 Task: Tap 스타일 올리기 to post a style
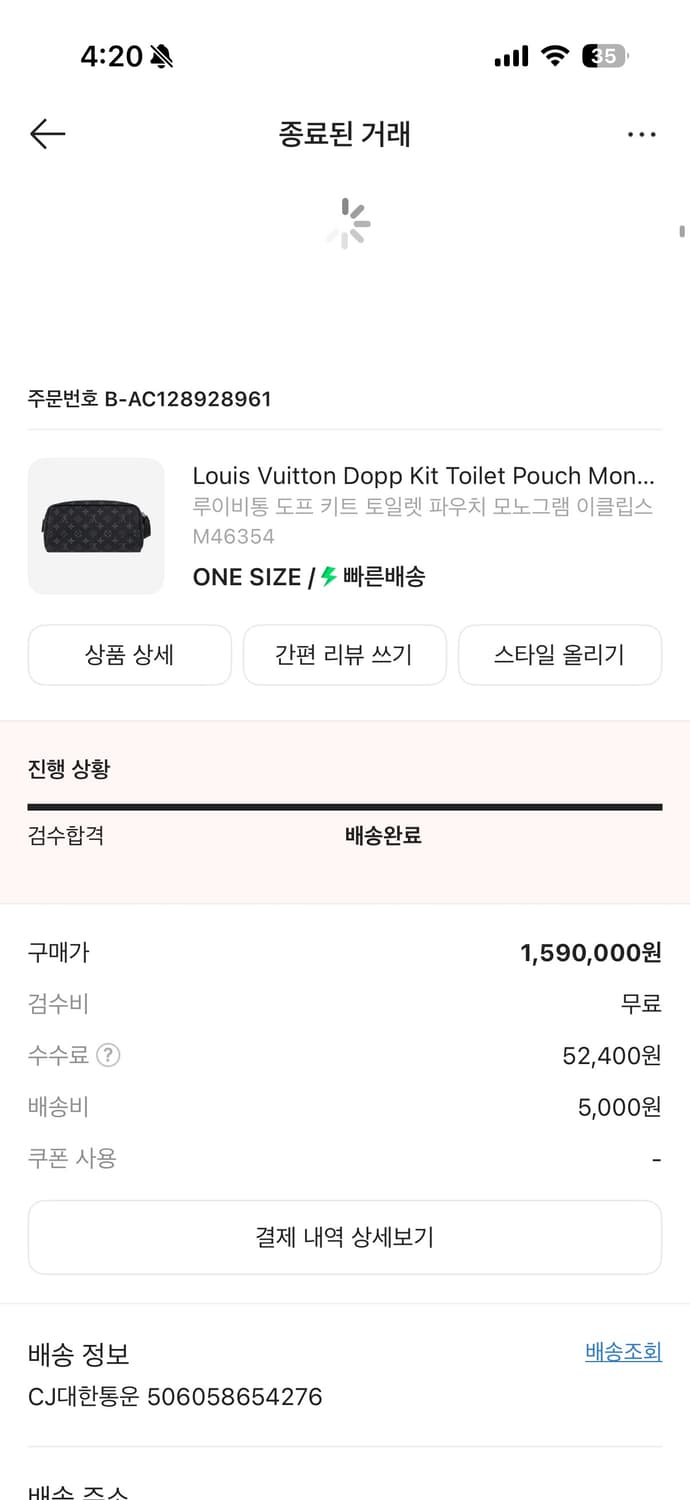[559, 654]
